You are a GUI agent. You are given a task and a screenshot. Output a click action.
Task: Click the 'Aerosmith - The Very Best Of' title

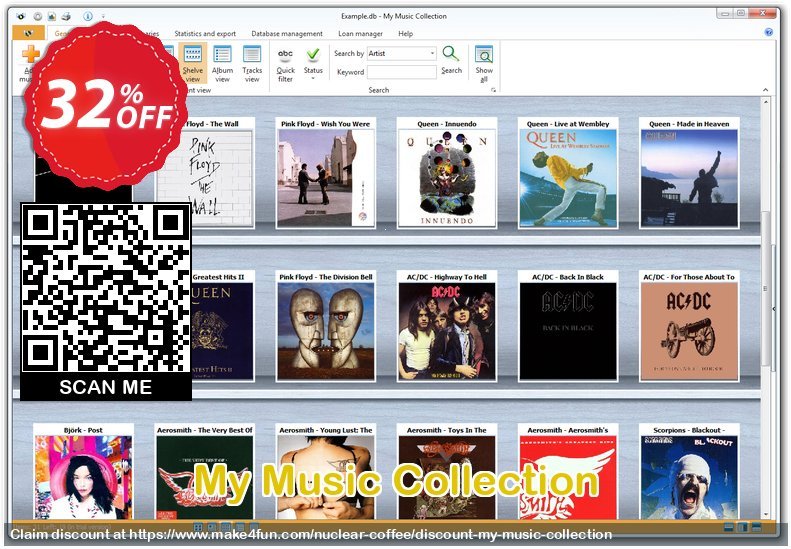coord(204,430)
